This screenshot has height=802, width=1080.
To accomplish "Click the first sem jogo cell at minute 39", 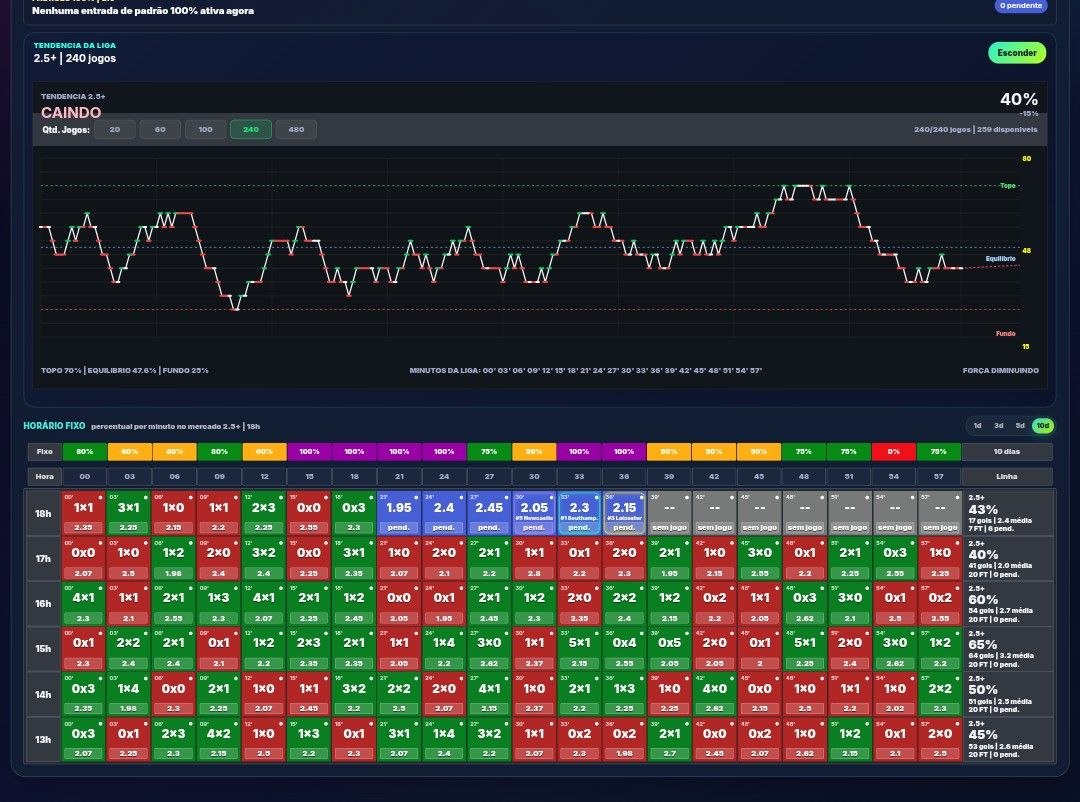I will (x=669, y=513).
